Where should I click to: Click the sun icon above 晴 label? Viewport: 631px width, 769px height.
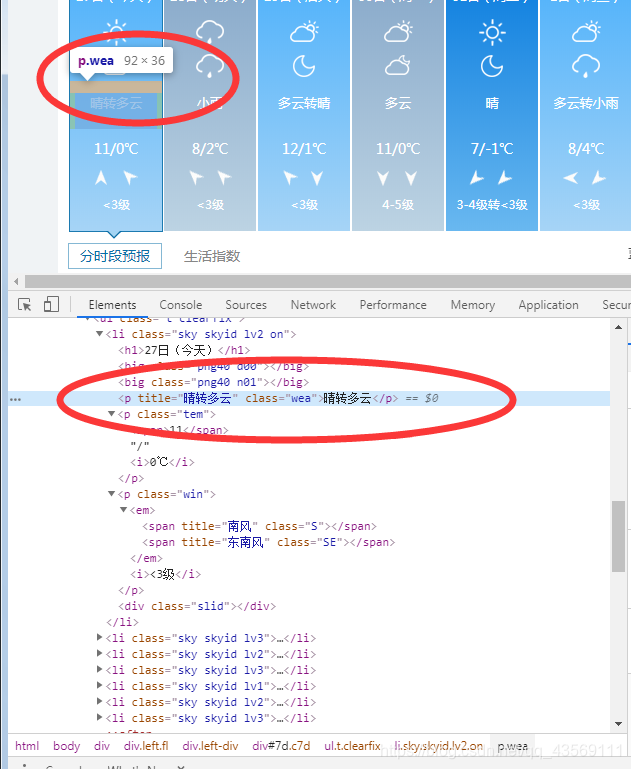click(x=492, y=33)
